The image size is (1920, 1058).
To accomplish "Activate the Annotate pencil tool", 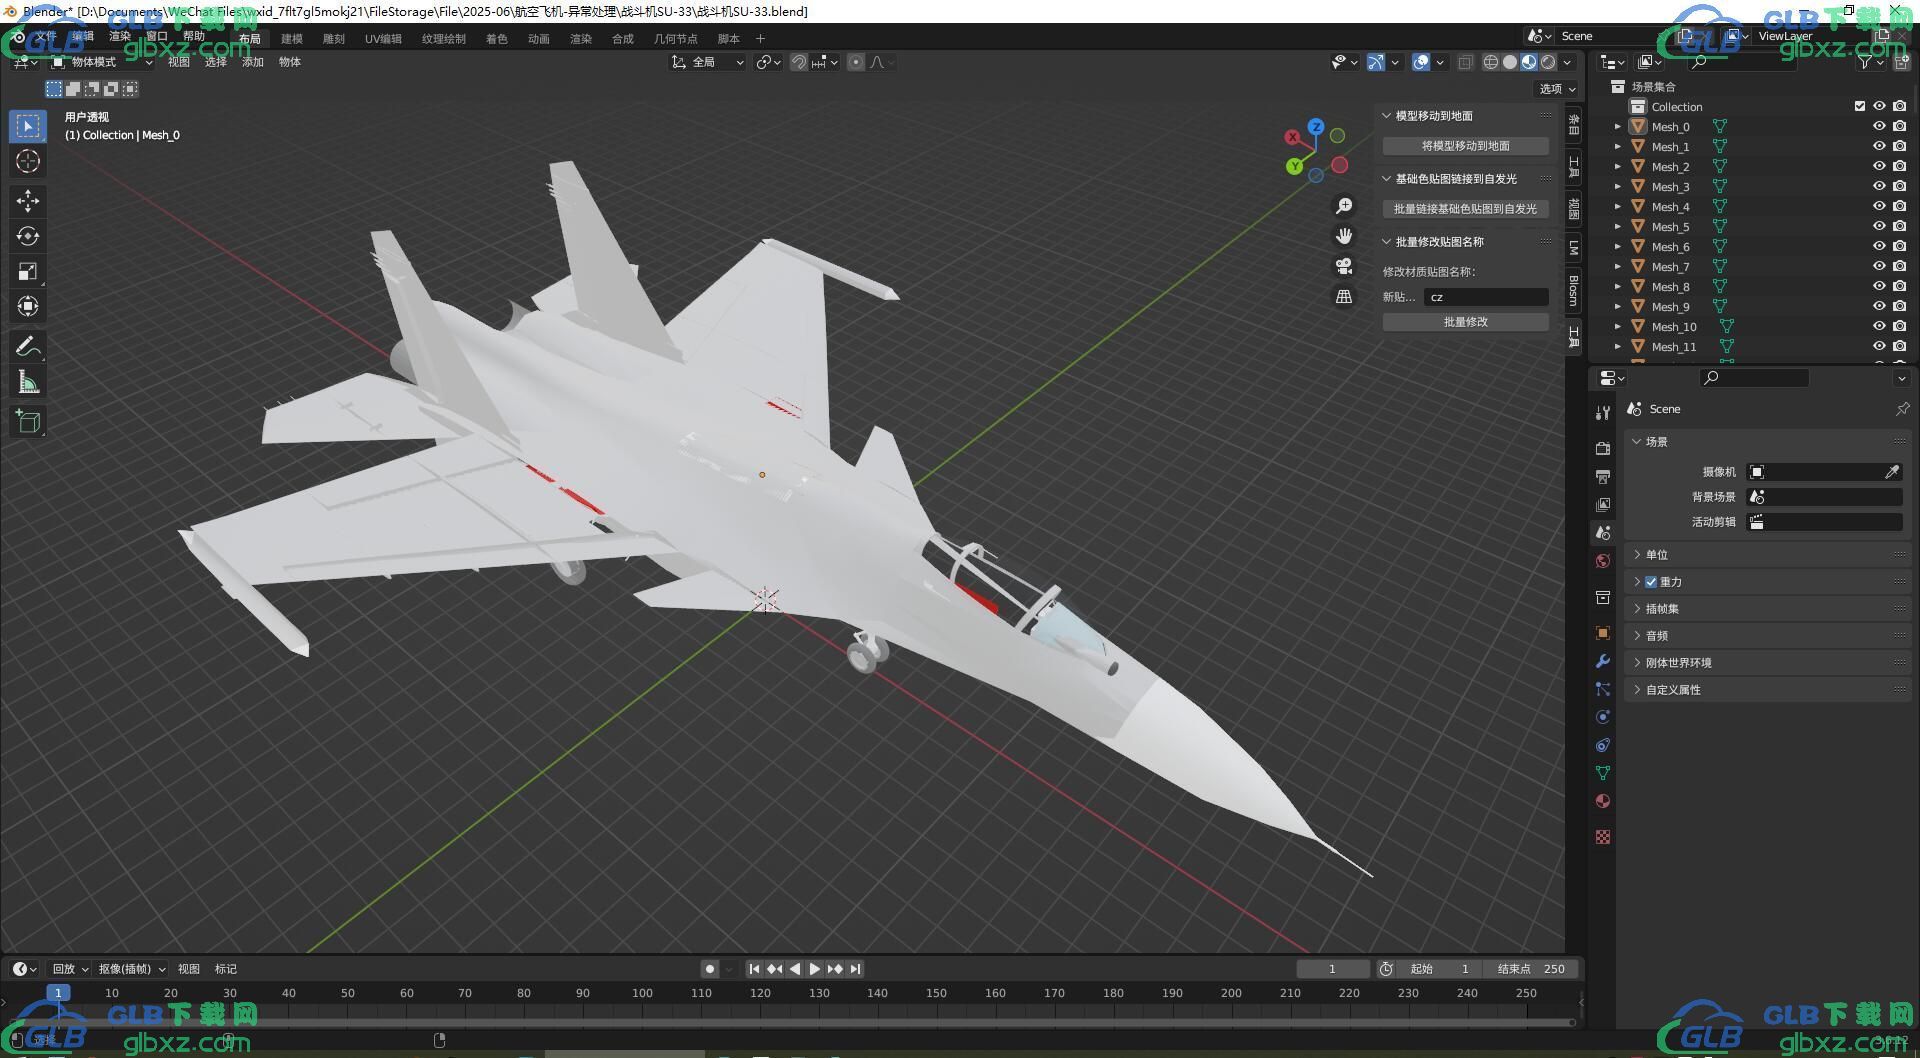I will point(28,347).
